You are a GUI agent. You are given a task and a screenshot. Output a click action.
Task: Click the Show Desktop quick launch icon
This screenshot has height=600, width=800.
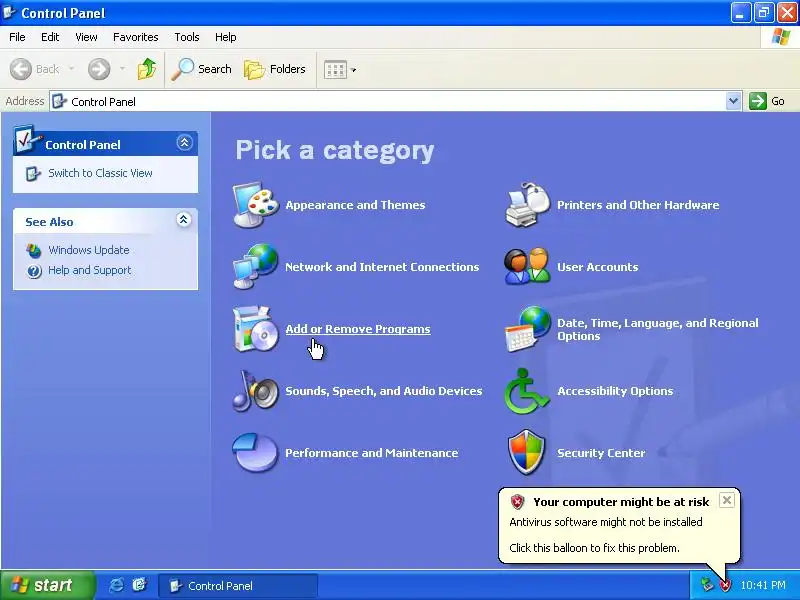(139, 585)
